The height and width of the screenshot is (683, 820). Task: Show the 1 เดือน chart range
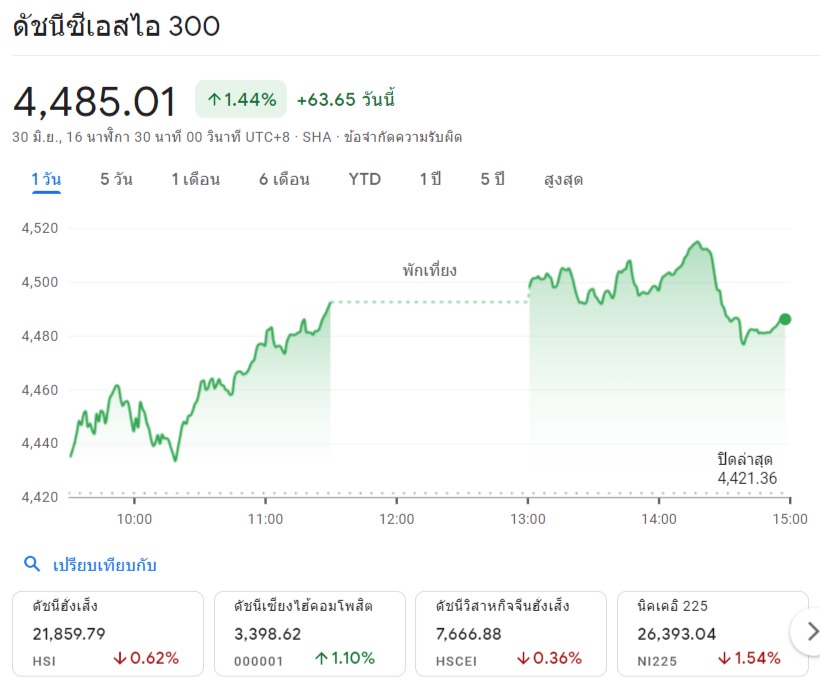pyautogui.click(x=195, y=180)
